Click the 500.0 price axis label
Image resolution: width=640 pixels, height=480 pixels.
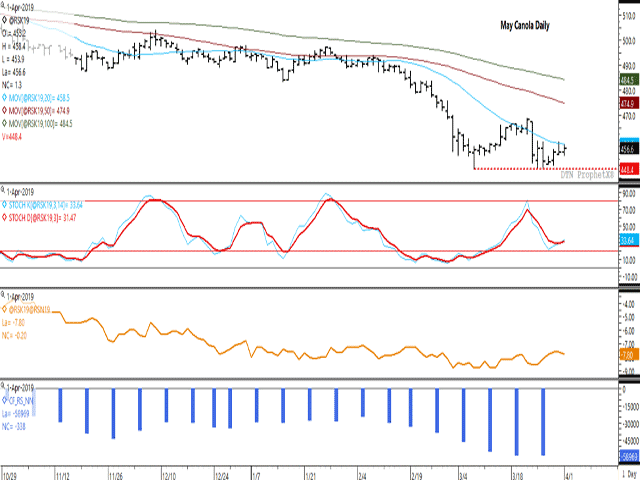(x=629, y=40)
